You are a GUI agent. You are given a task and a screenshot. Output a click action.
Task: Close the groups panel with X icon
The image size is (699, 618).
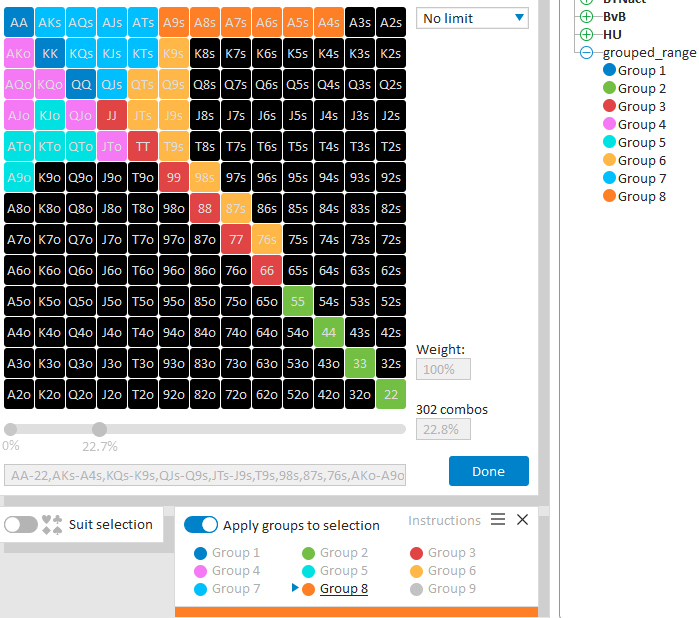click(x=522, y=520)
